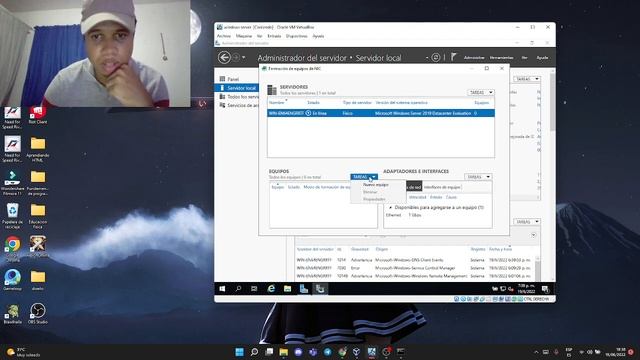Open the VM action center notification icon
This screenshot has height=360, width=640.
(545, 289)
